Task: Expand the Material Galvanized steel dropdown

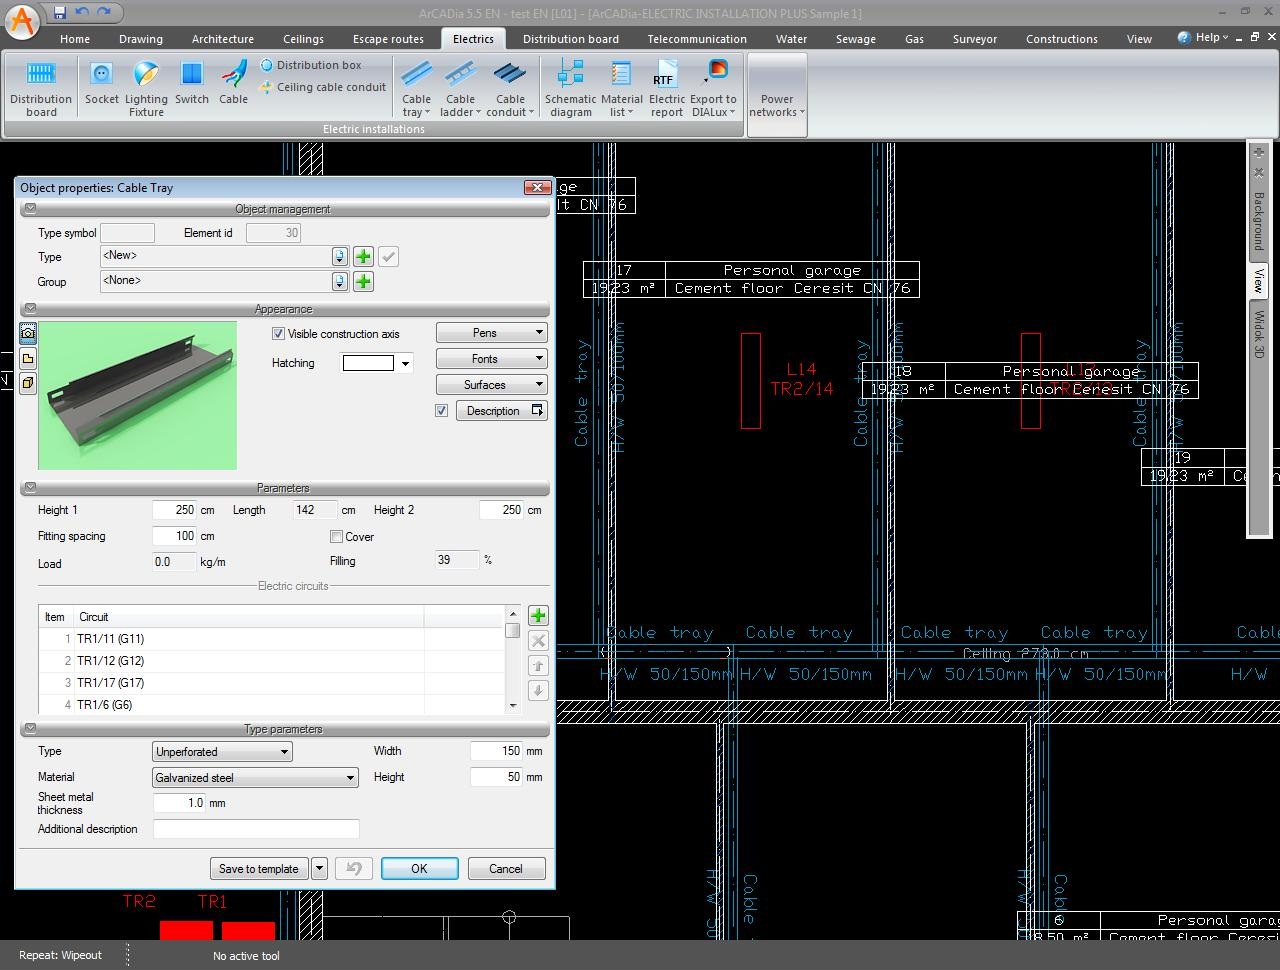Action: point(256,778)
